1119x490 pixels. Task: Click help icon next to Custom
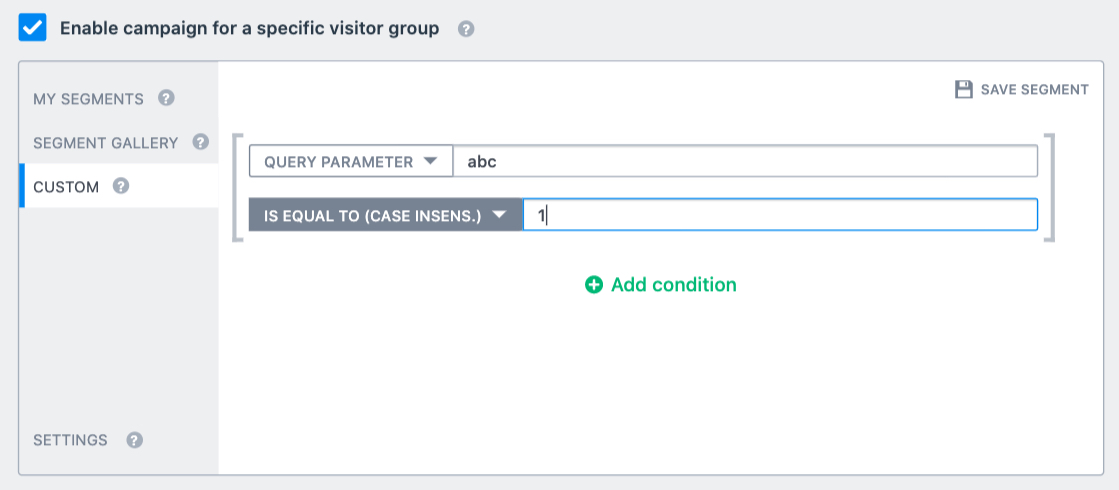pos(121,186)
